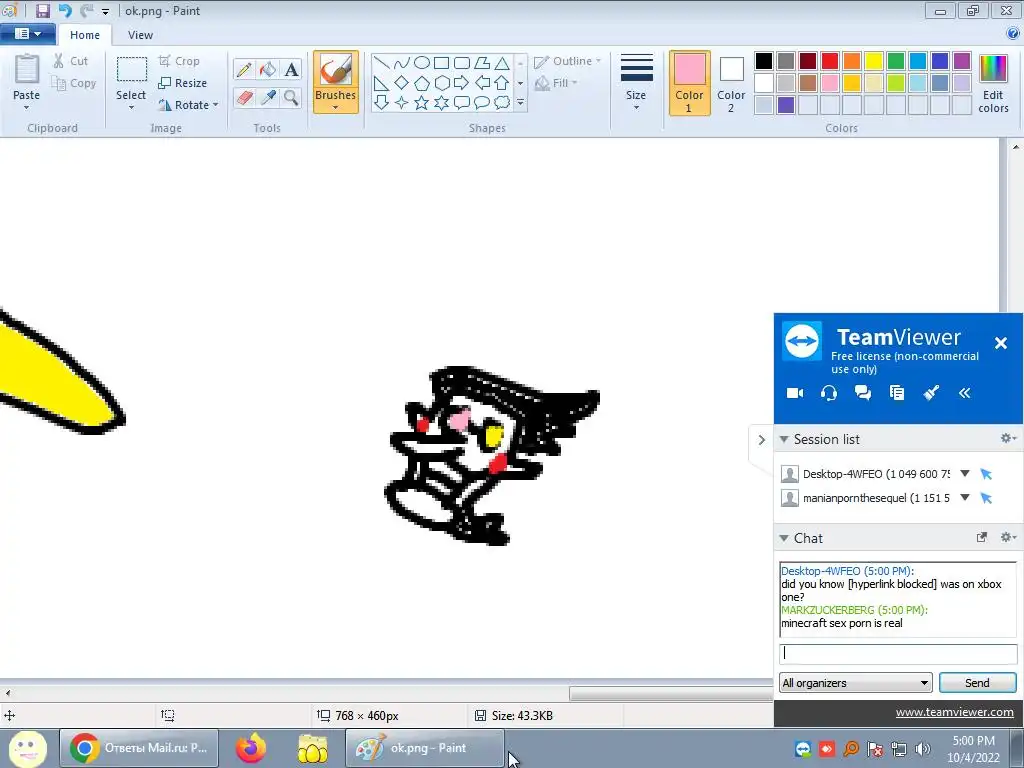Pick the black color swatch
This screenshot has width=1024, height=768.
[764, 61]
